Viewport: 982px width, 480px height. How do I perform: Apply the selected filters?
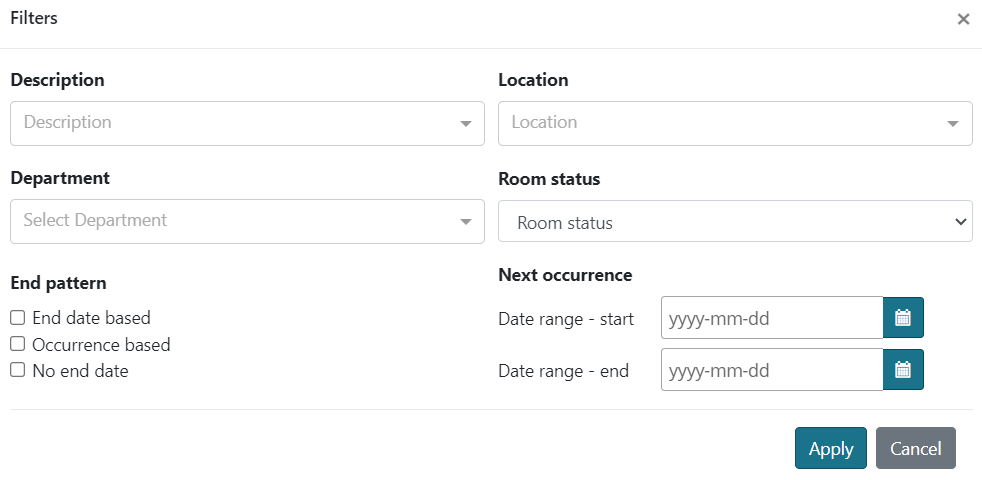[830, 448]
